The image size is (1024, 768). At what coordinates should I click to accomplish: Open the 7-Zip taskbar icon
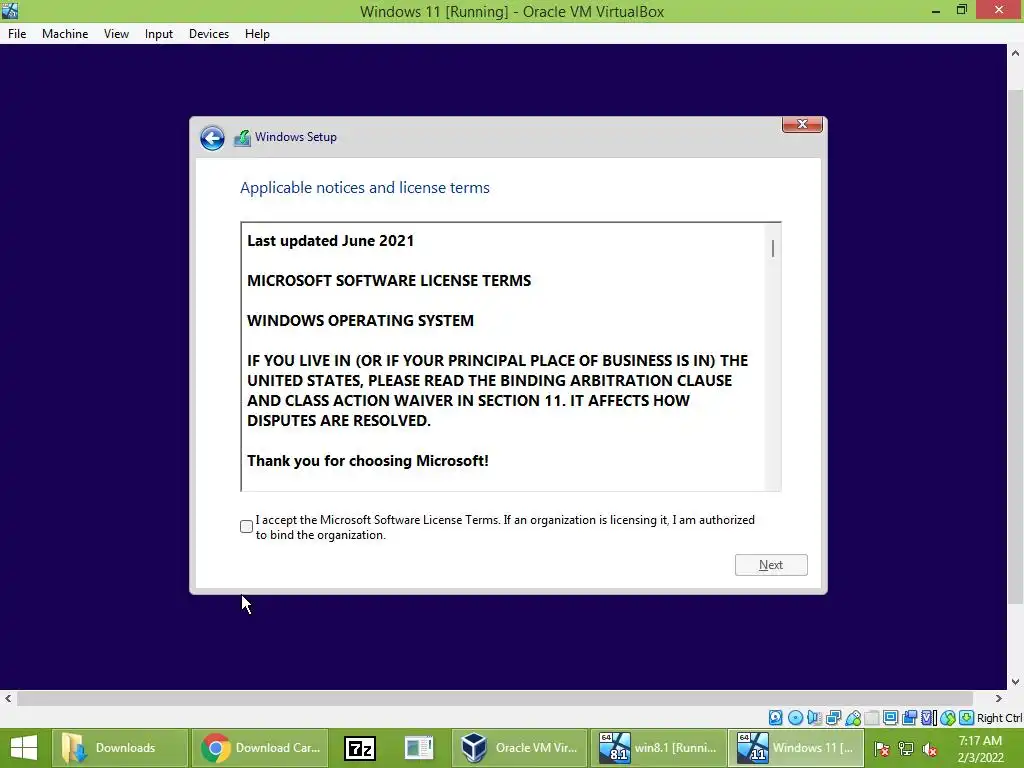tap(360, 748)
